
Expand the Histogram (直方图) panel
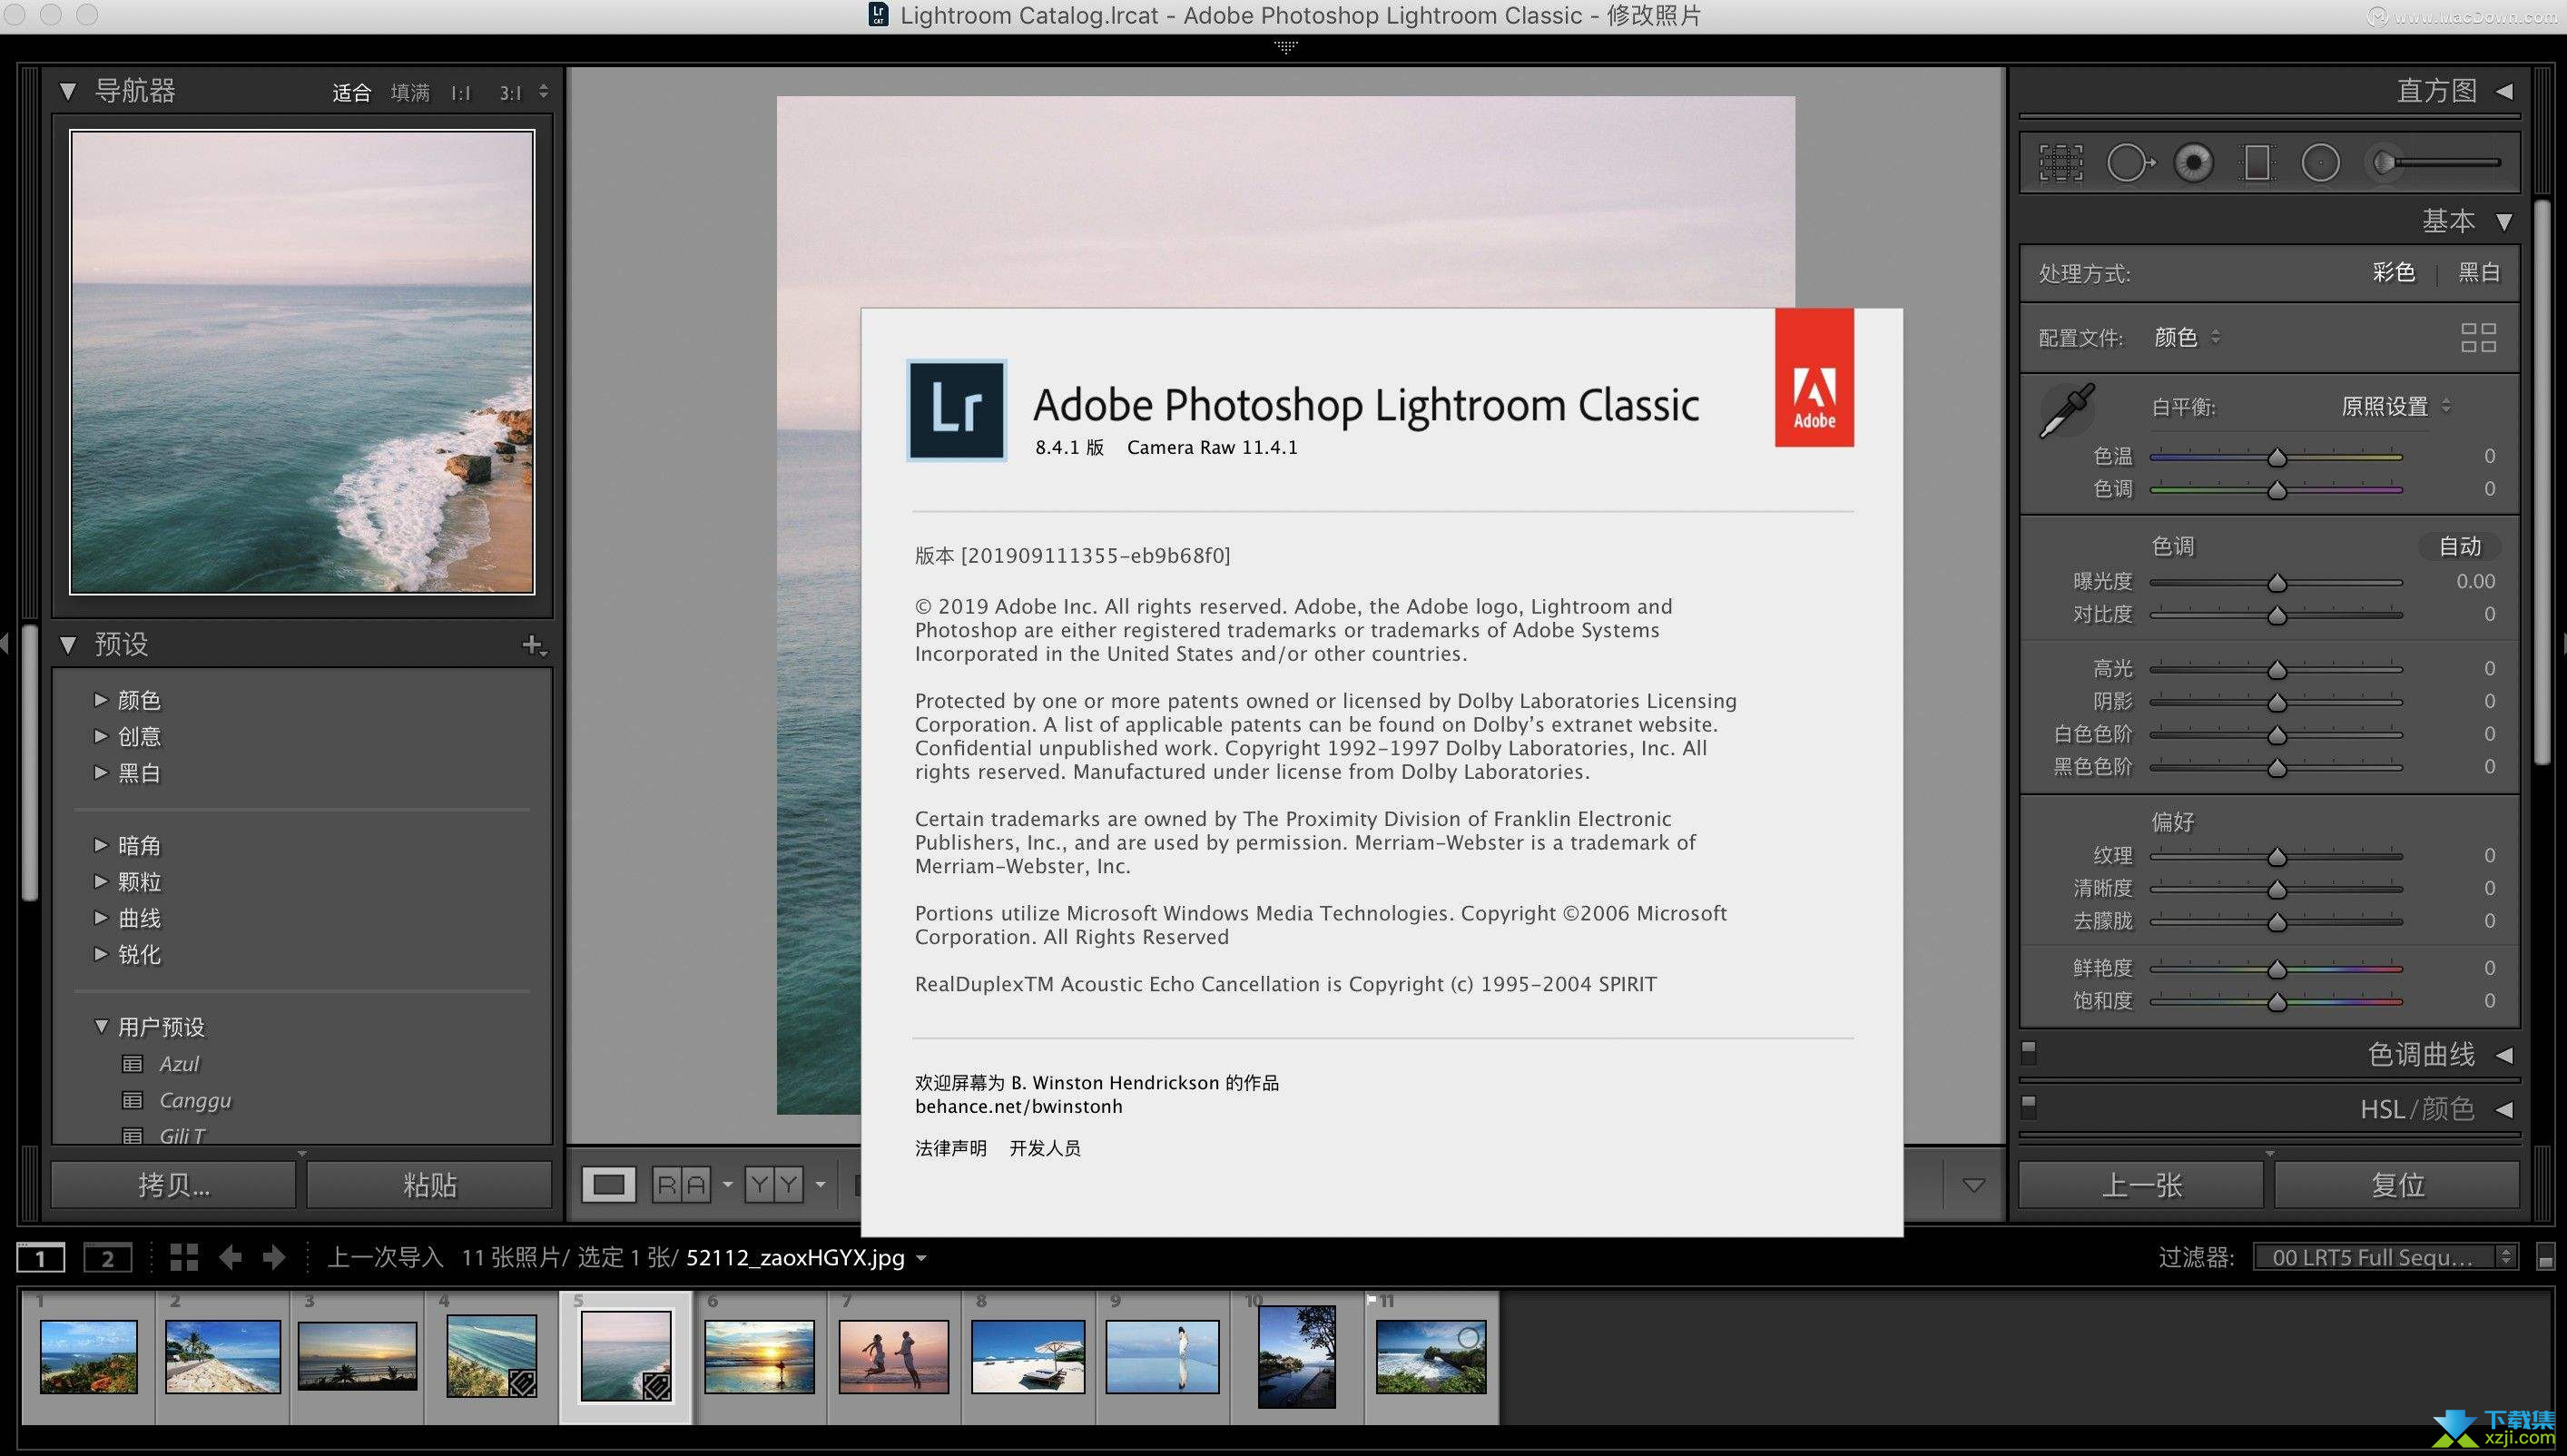[2504, 91]
